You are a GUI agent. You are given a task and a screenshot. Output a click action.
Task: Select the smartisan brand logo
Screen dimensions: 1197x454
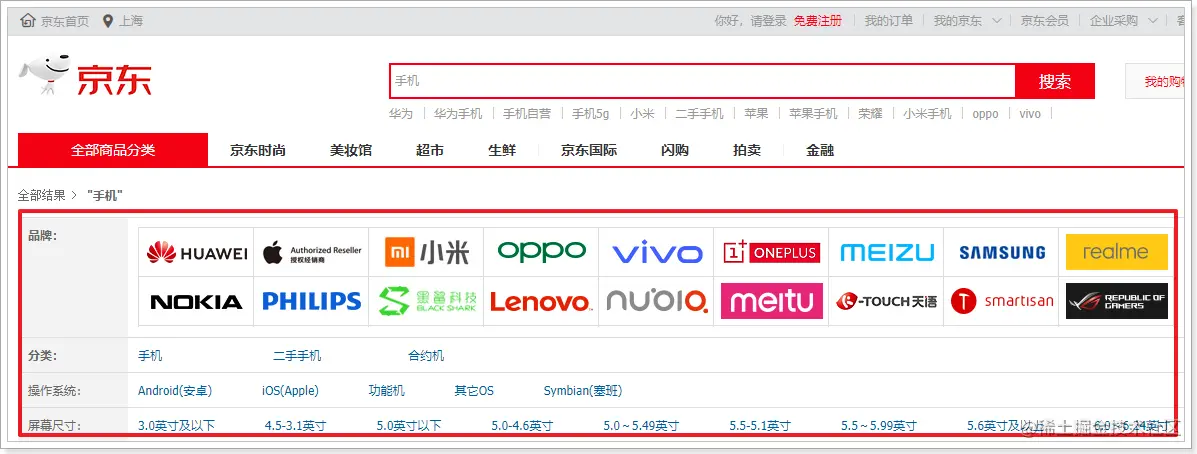[x=1002, y=301]
